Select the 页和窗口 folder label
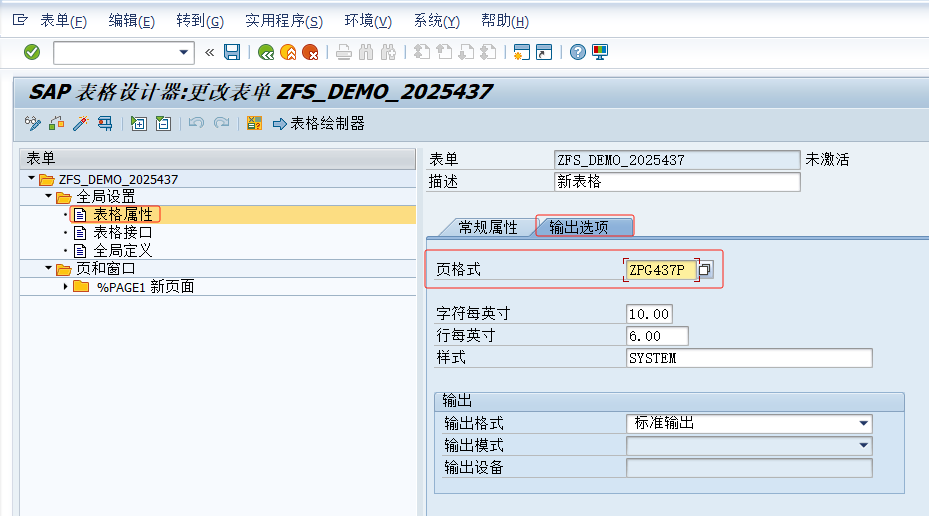The width and height of the screenshot is (929, 516). (105, 268)
